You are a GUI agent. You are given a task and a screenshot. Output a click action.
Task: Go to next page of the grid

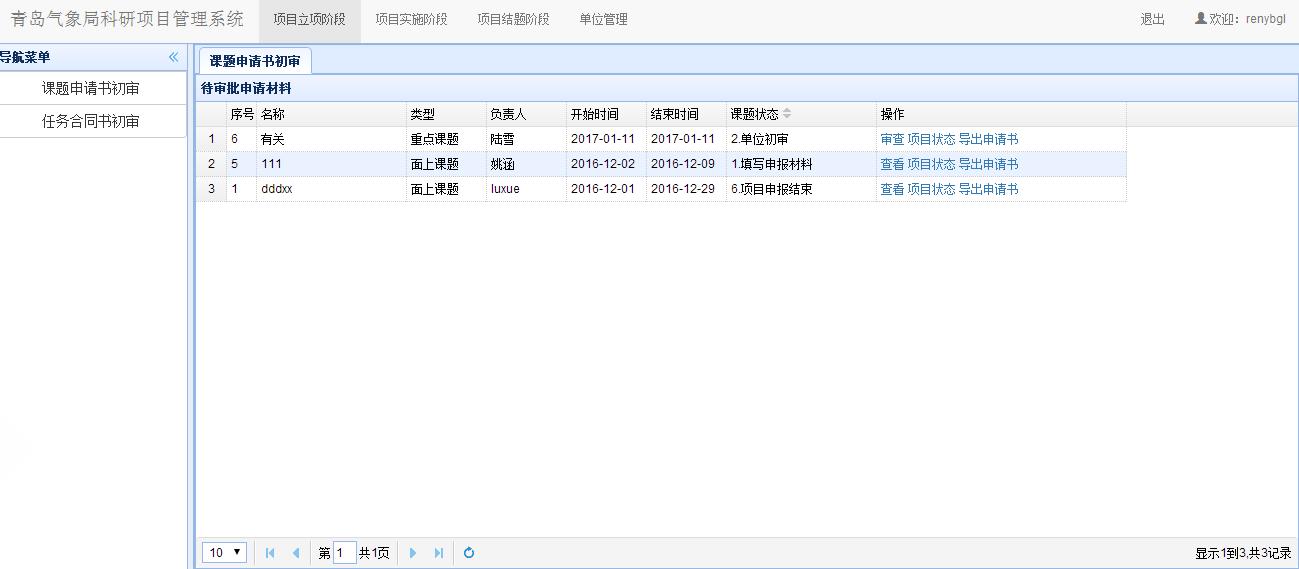413,553
